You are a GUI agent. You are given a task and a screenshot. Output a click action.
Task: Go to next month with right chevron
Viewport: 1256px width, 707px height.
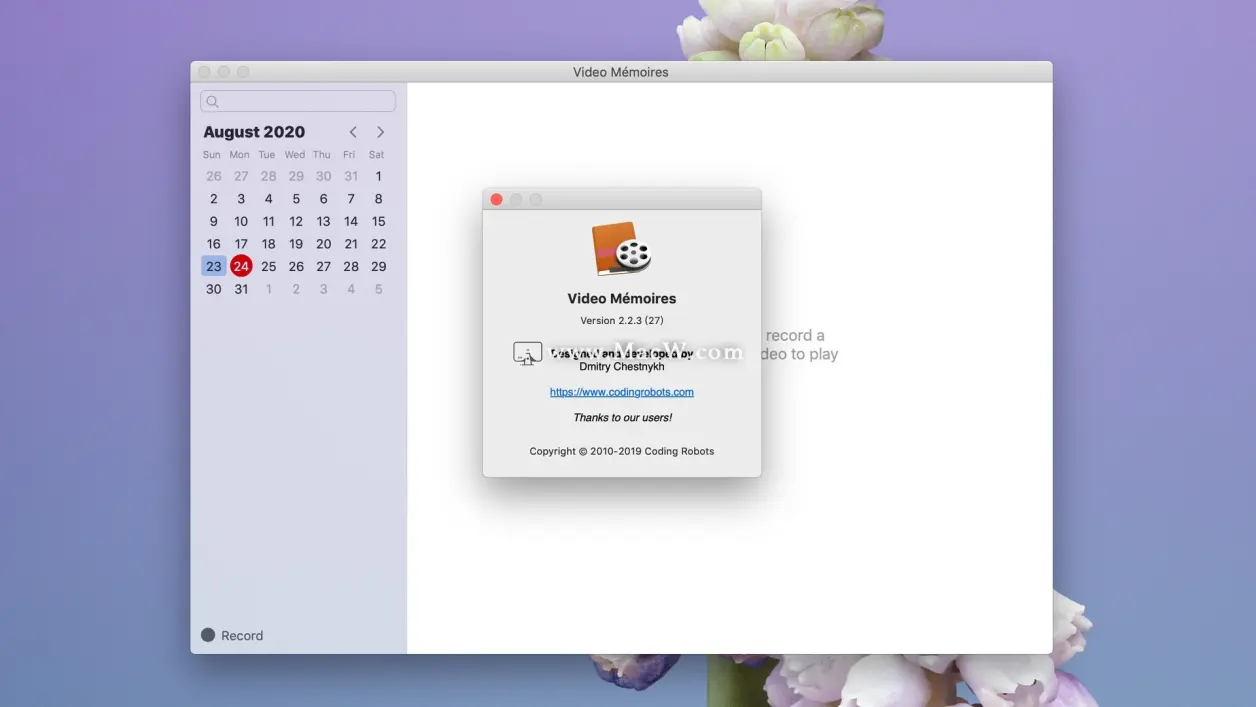(x=380, y=132)
